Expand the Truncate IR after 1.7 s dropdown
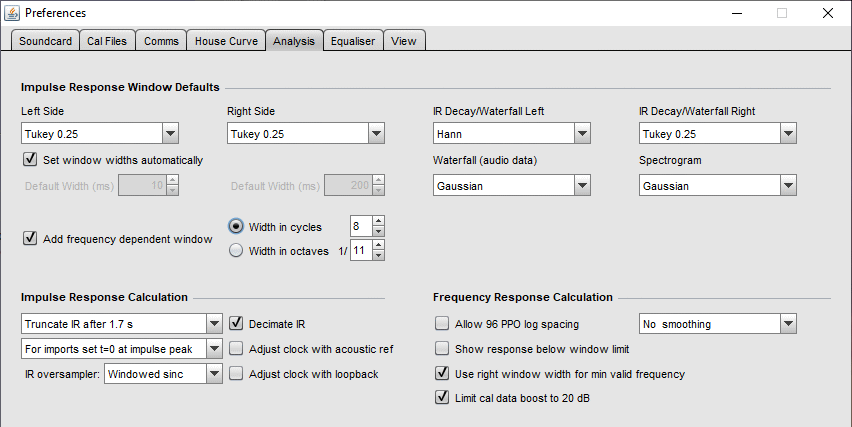This screenshot has width=852, height=427. click(x=214, y=324)
